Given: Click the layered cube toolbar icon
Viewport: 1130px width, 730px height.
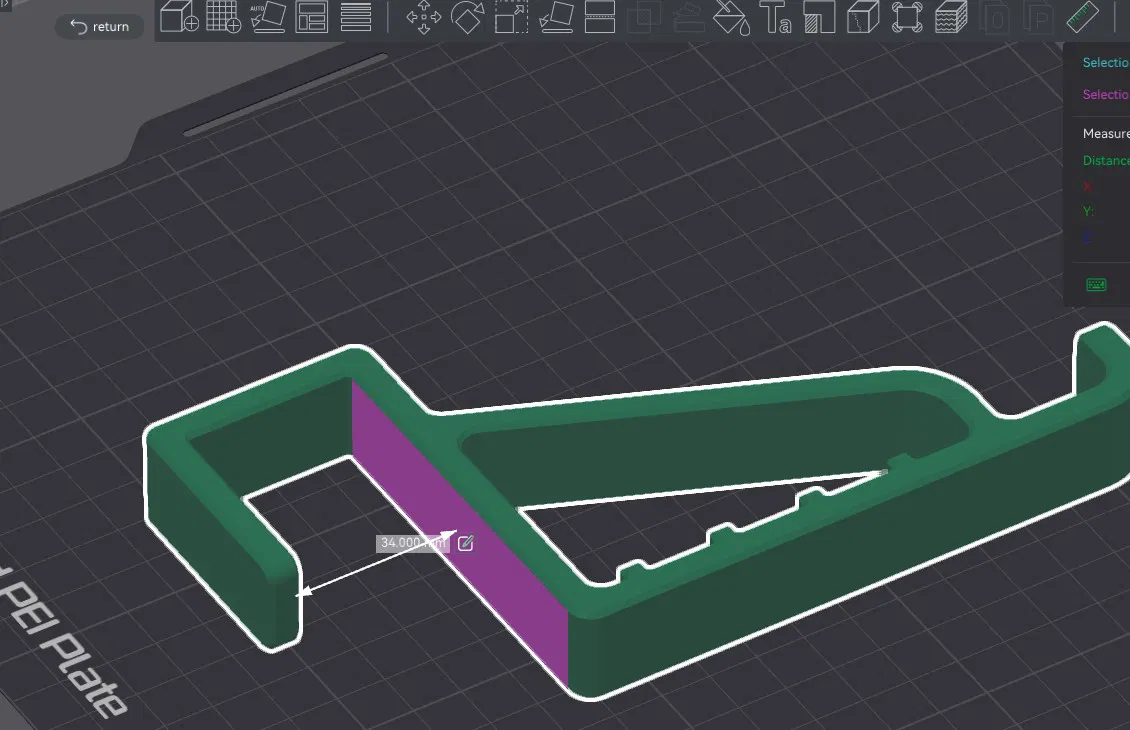Looking at the screenshot, I should tap(951, 17).
